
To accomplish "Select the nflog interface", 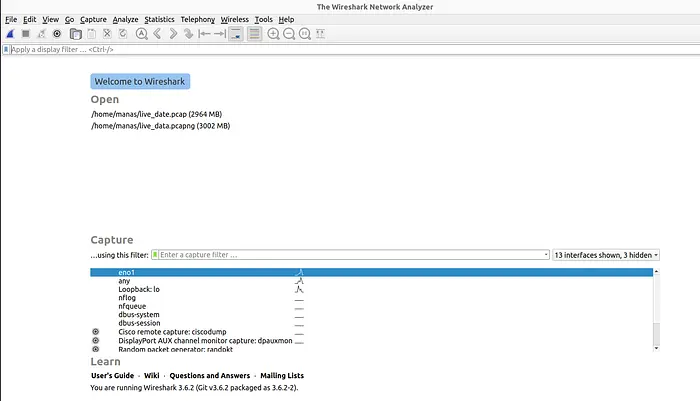I will (371, 298).
